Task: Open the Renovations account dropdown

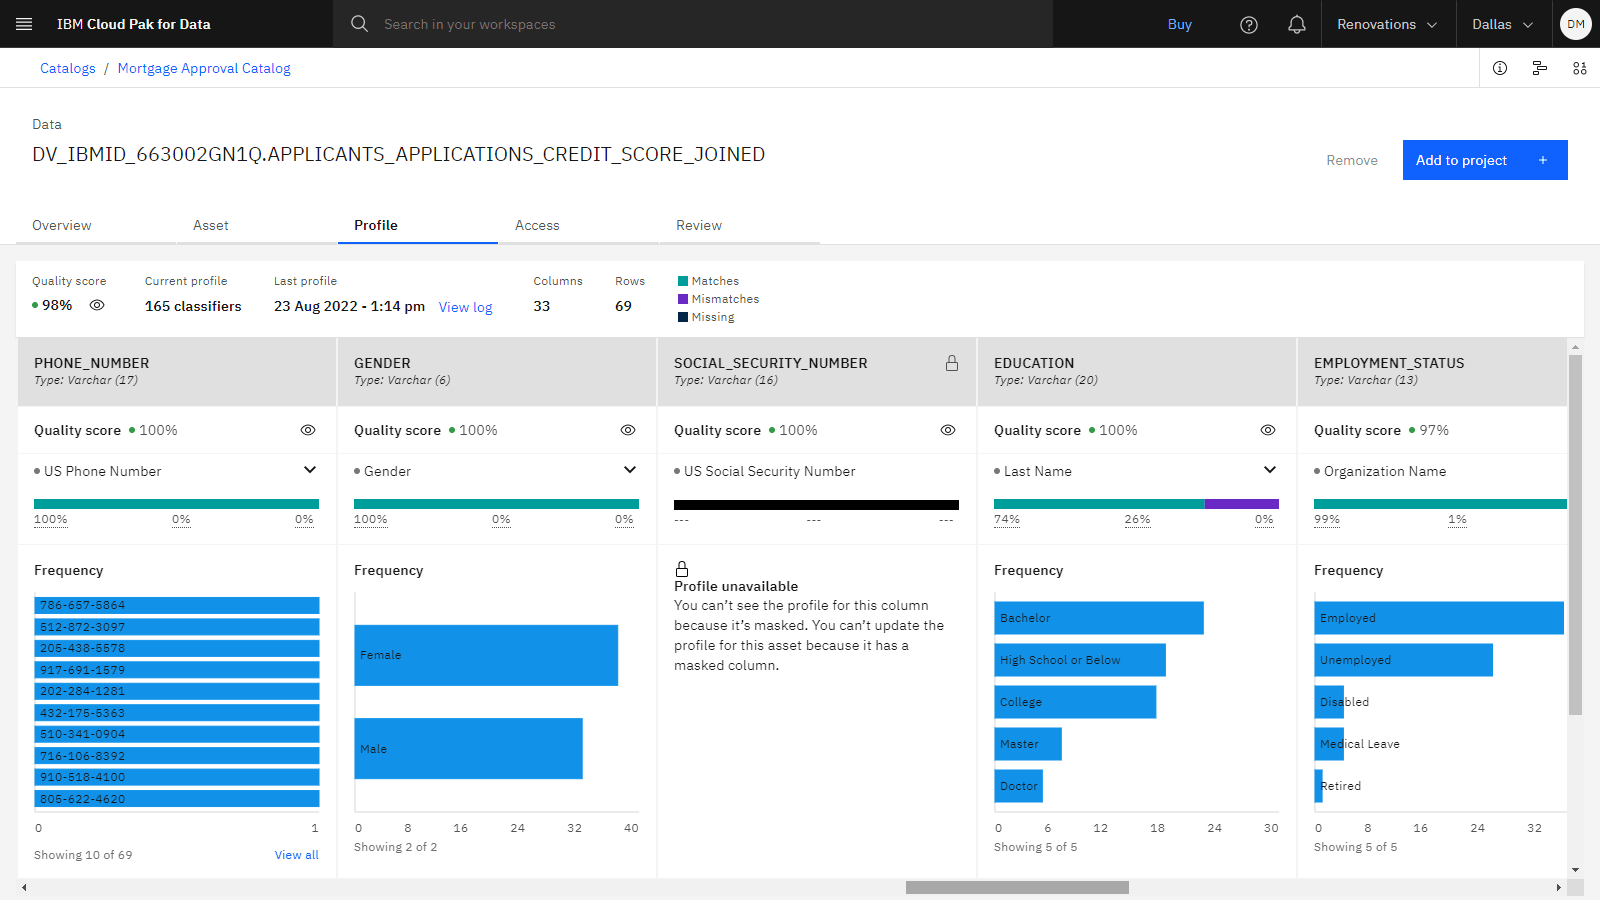Action: tap(1386, 24)
